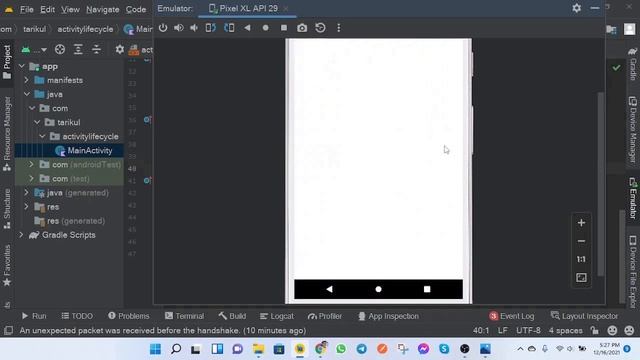Screen dimensions: 640x360
Task: Collapse the app module node
Action: click(x=22, y=66)
